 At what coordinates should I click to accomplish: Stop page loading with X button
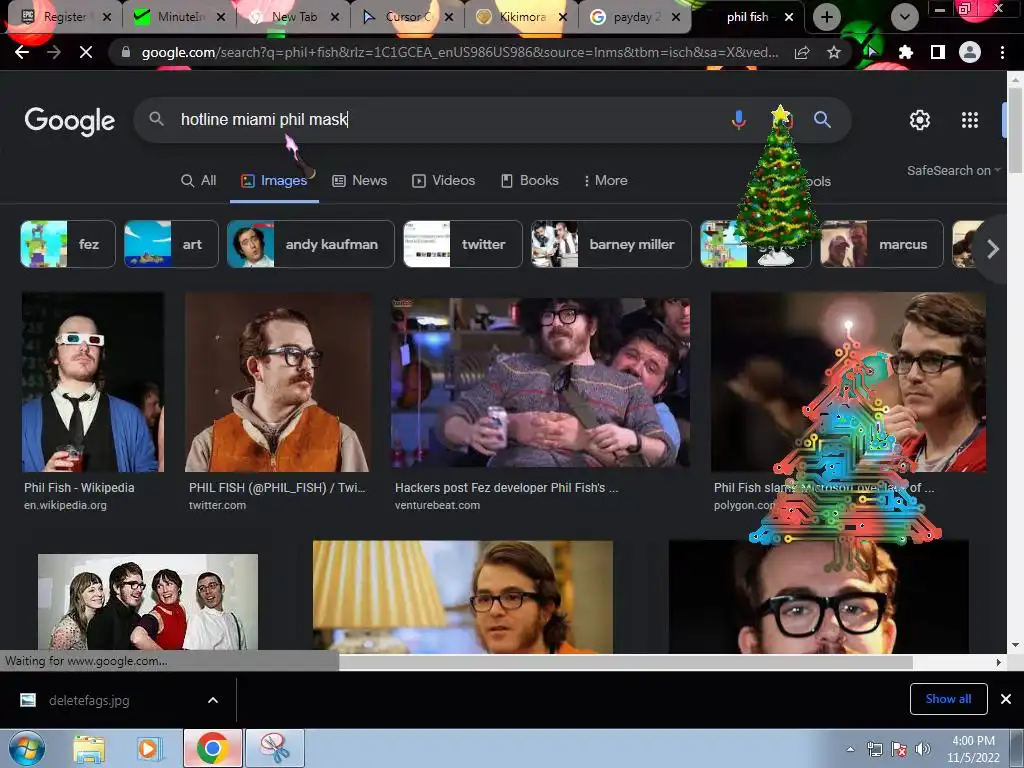86,52
